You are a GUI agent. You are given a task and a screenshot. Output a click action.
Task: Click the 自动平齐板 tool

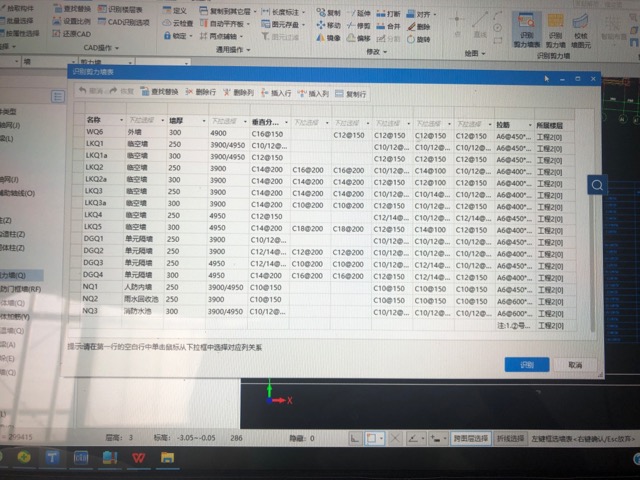[224, 24]
